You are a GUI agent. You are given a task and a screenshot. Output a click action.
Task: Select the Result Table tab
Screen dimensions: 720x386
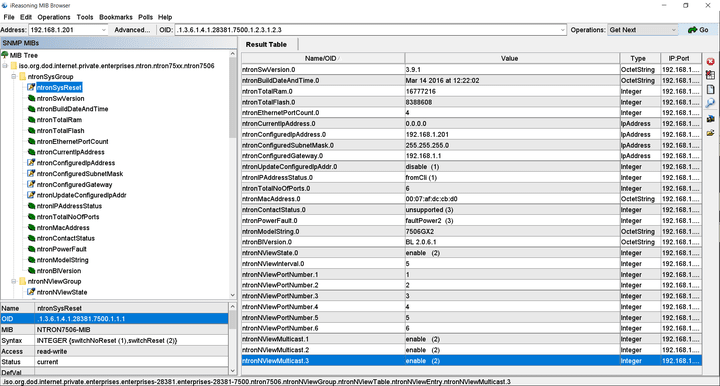266,44
